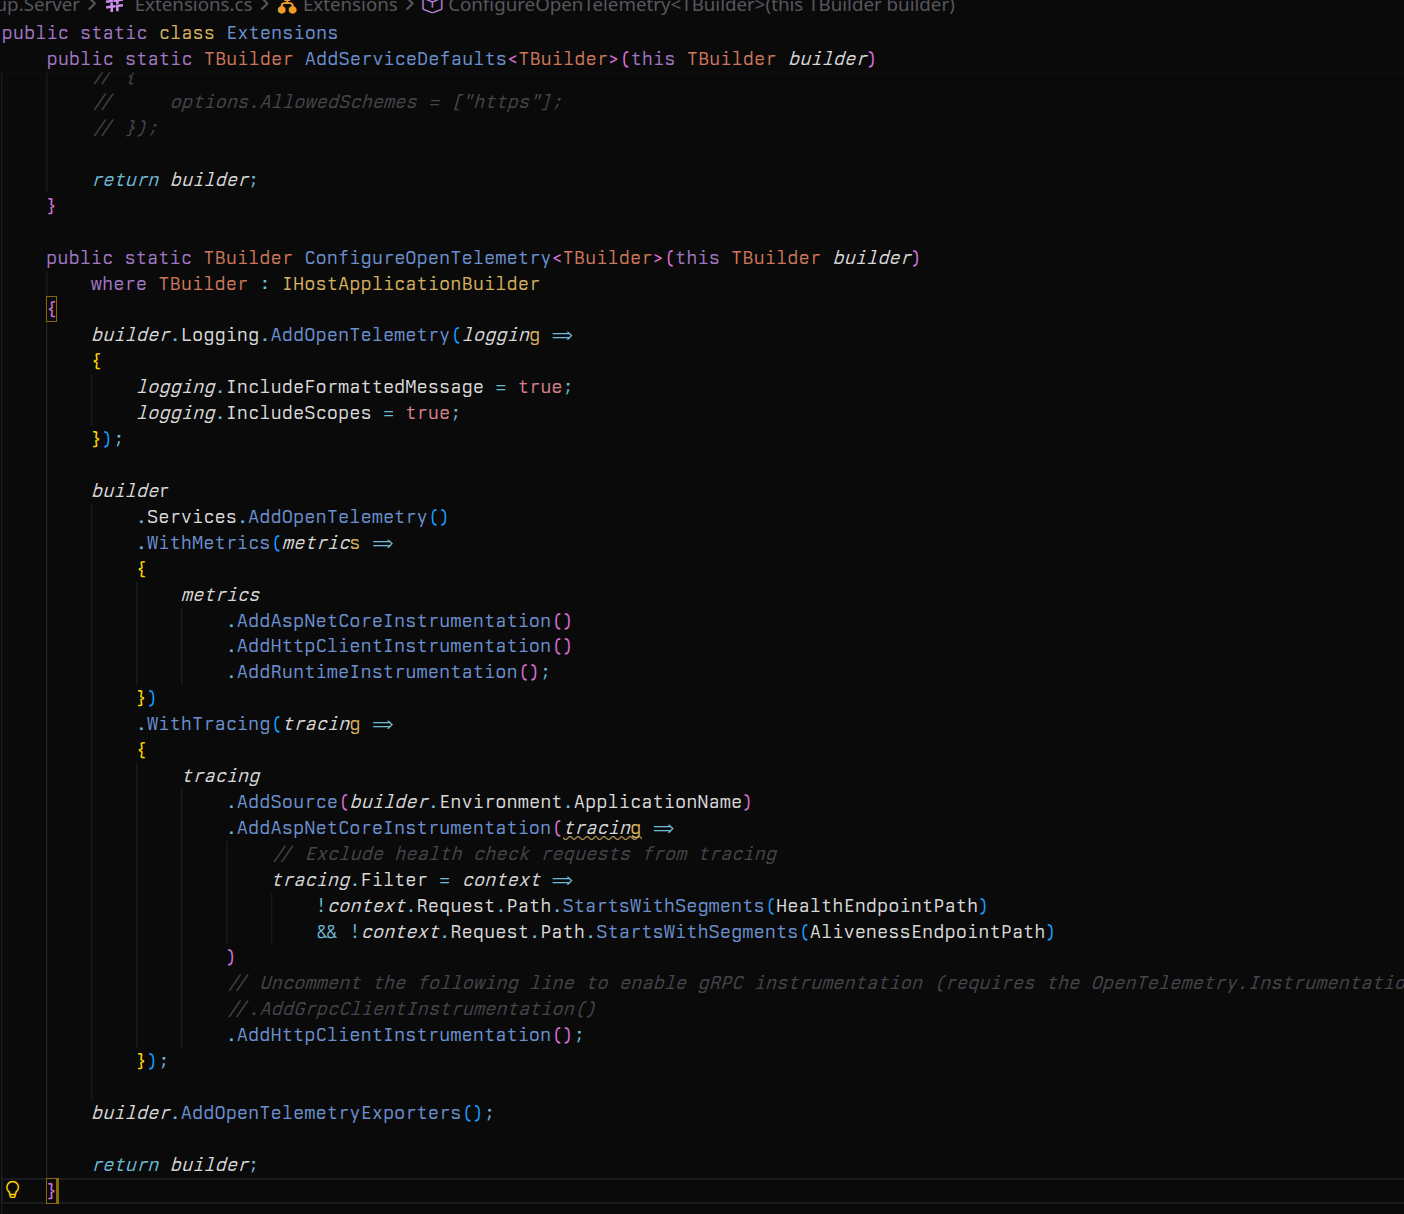Click ApplicationName in the AddSource argument
This screenshot has width=1404, height=1214.
point(658,802)
